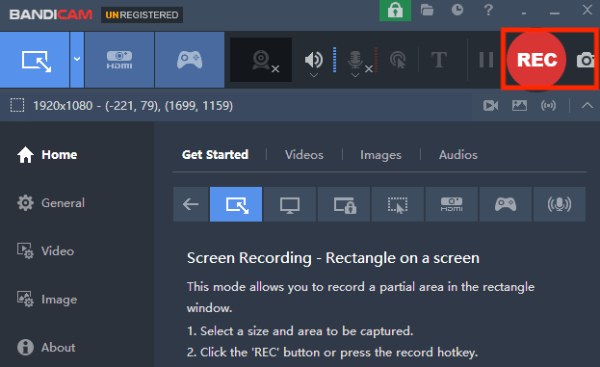Pause the recording
This screenshot has height=367, width=600.
point(486,60)
